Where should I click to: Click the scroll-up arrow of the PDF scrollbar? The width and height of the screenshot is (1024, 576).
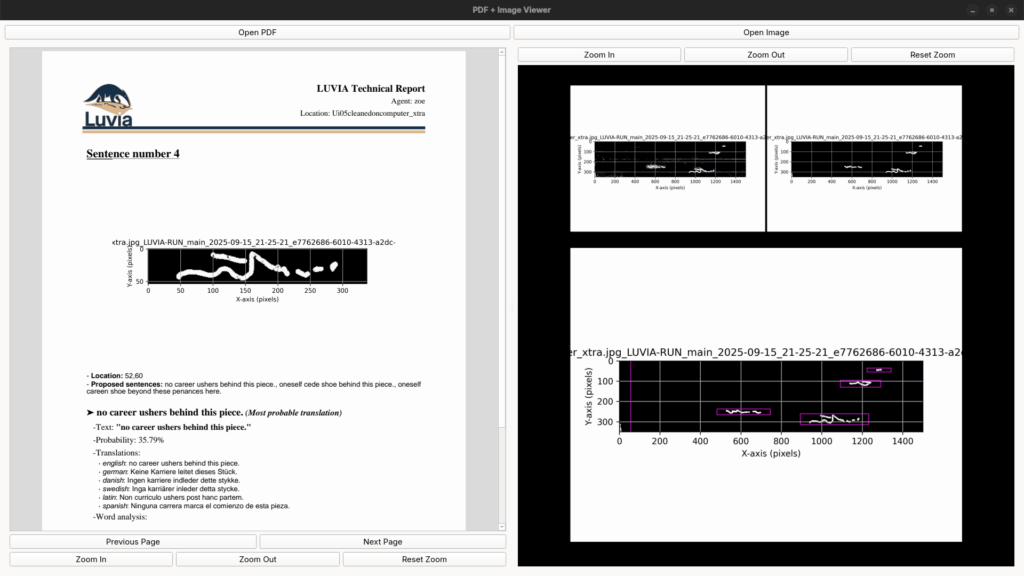(x=502, y=50)
